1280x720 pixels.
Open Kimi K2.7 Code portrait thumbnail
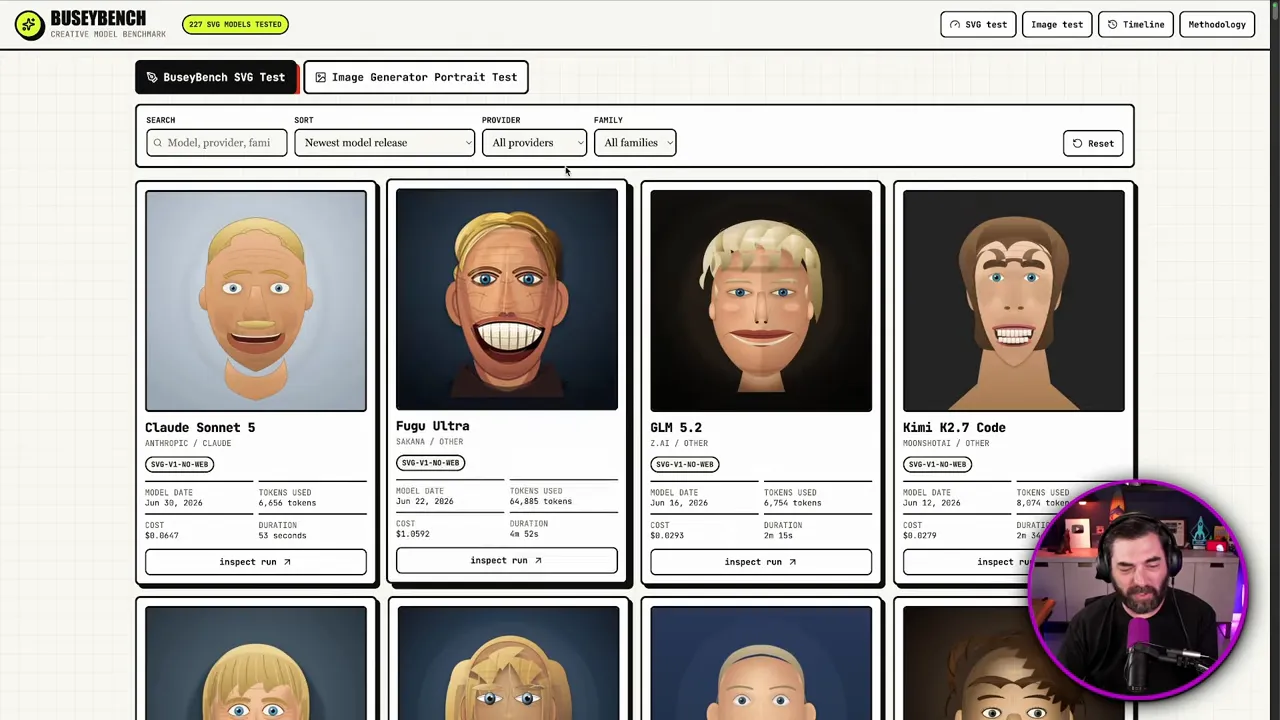point(1014,301)
